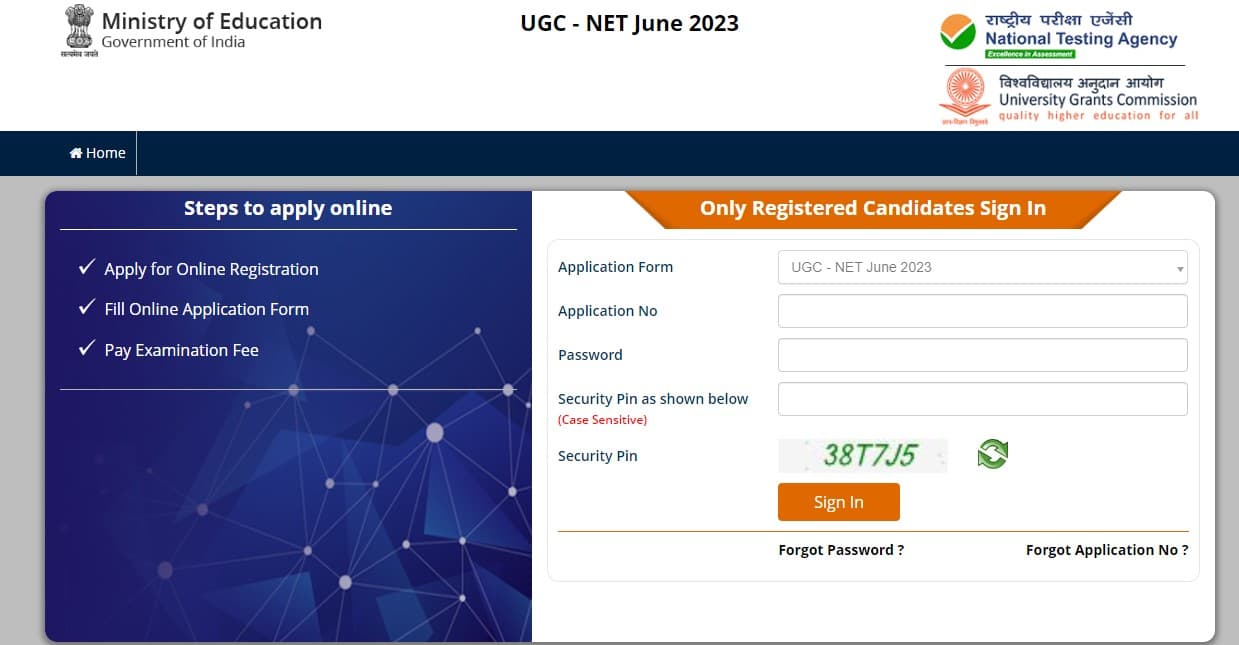This screenshot has height=645, width=1239.
Task: Click the checkmark beside Pay Examination Fee
Action: click(x=85, y=347)
